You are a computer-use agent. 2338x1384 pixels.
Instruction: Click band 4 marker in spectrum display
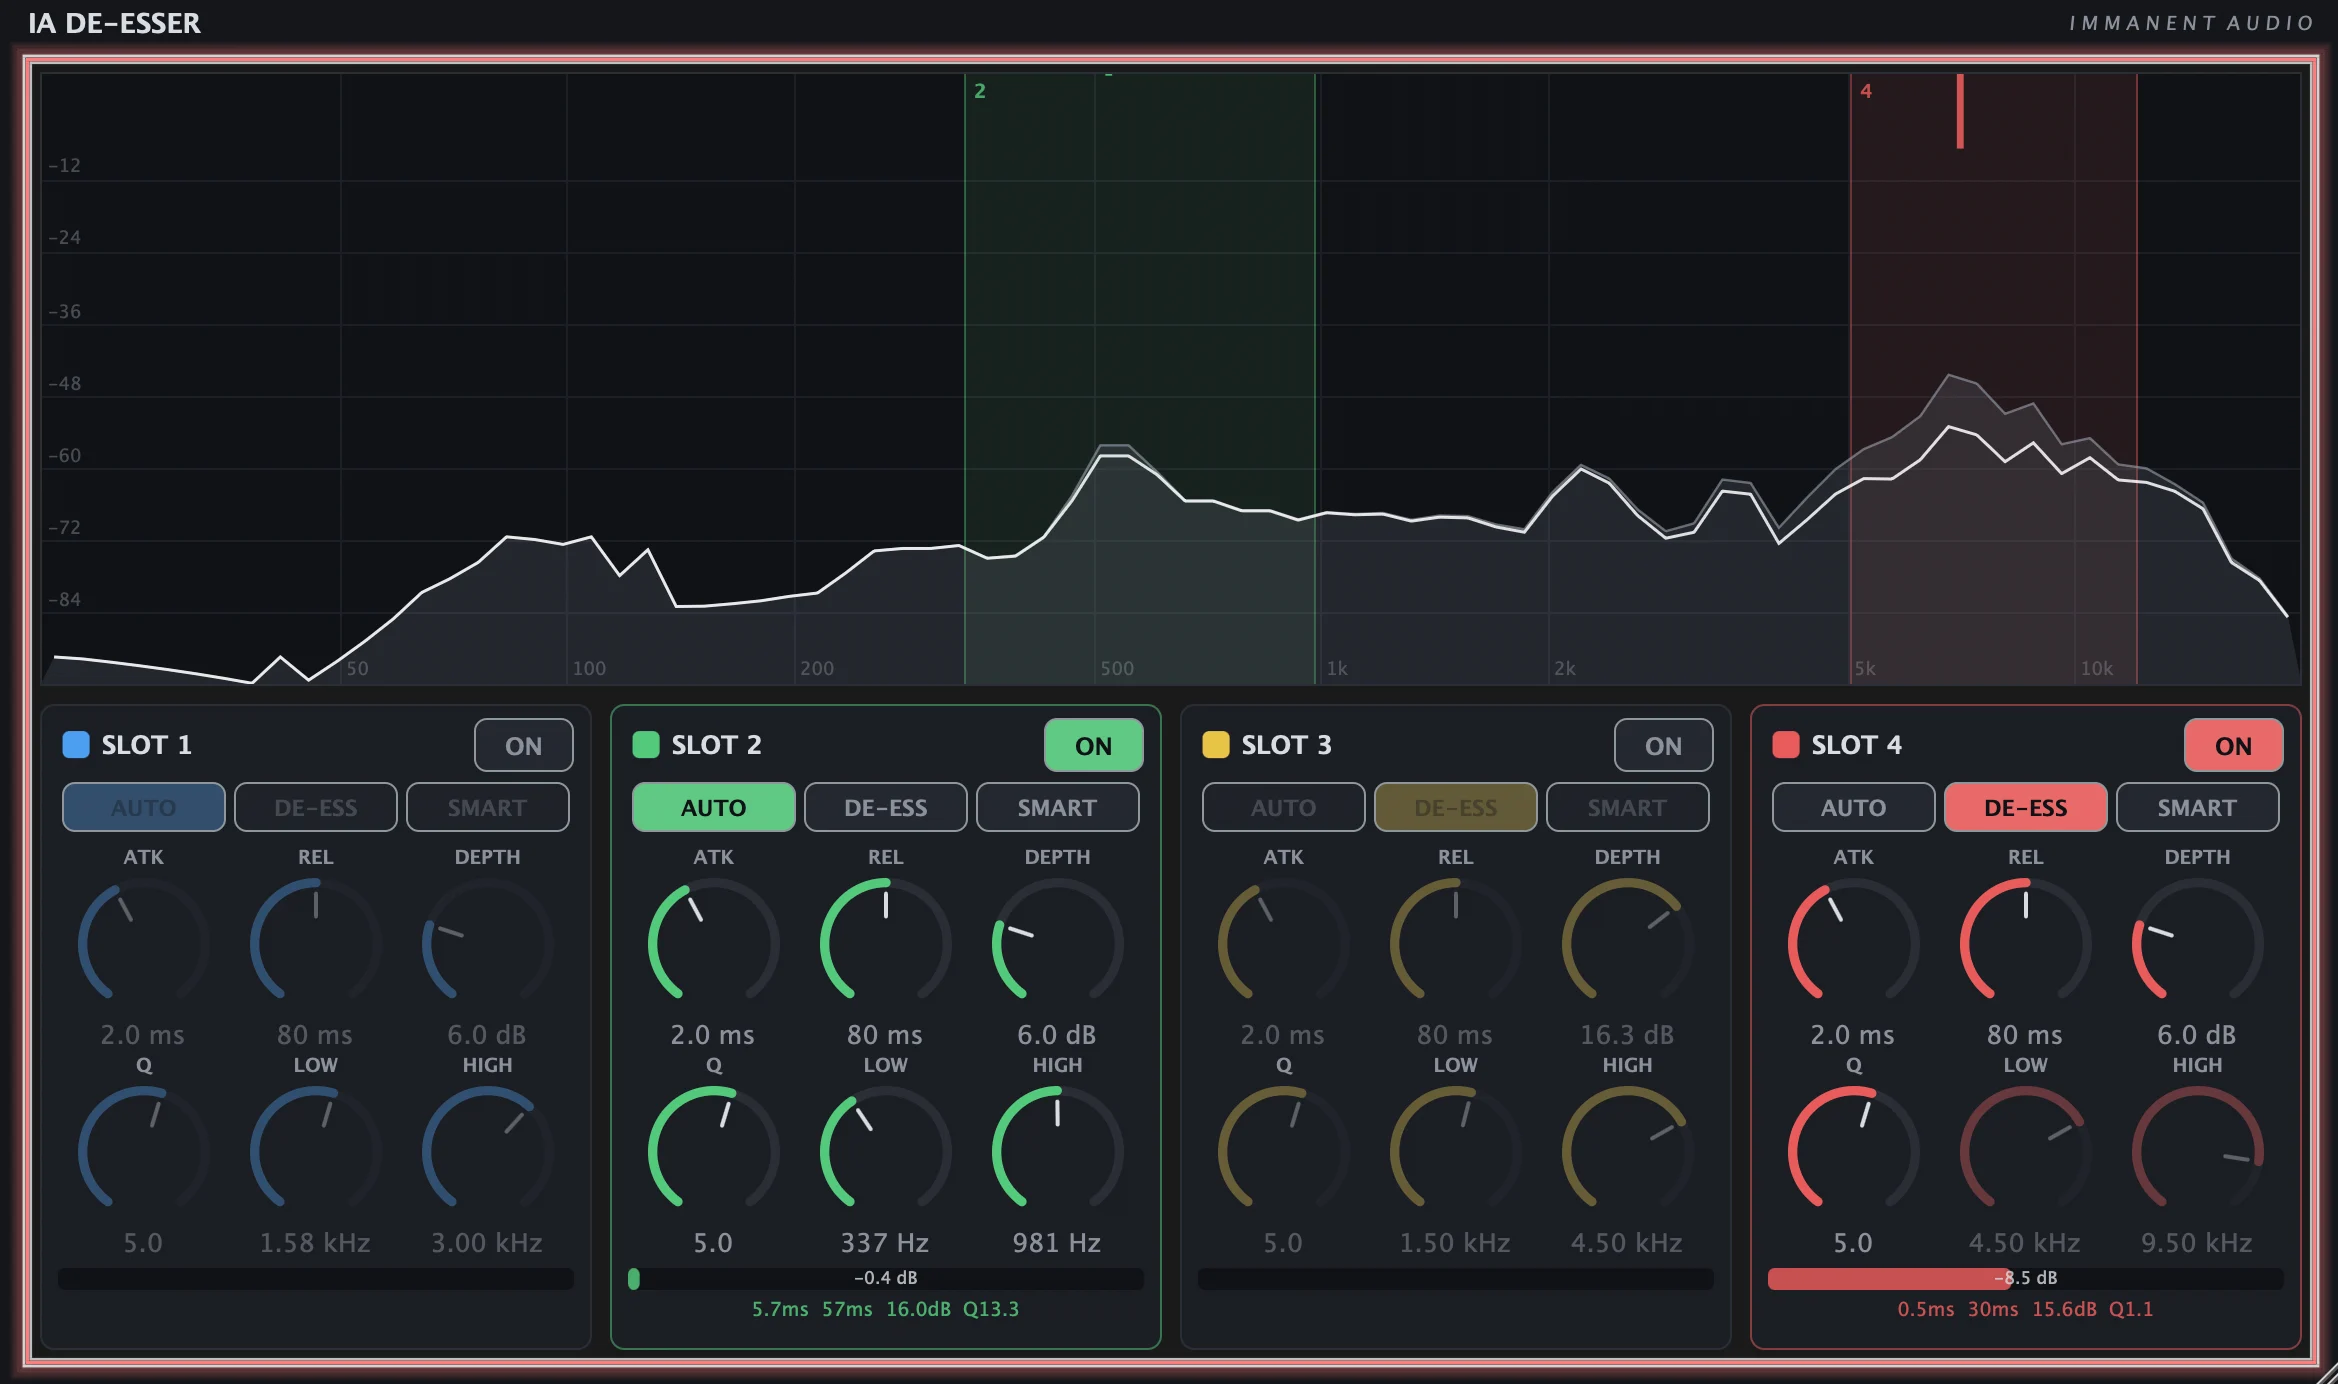(x=1866, y=91)
